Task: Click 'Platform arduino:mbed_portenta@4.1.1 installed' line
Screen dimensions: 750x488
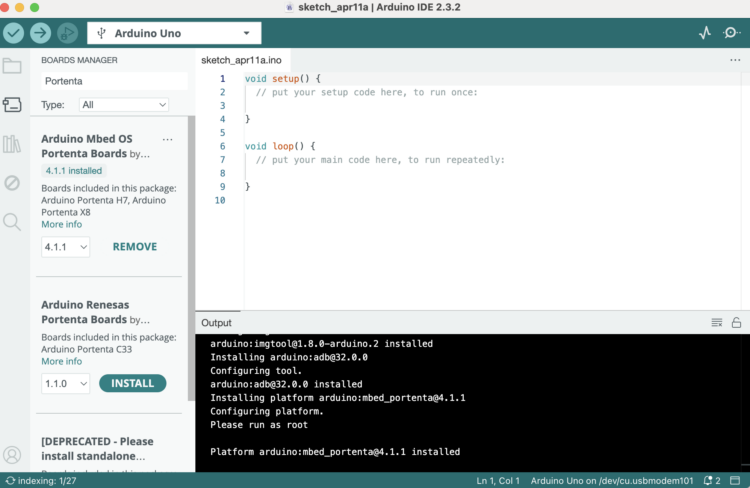Action: coord(335,452)
